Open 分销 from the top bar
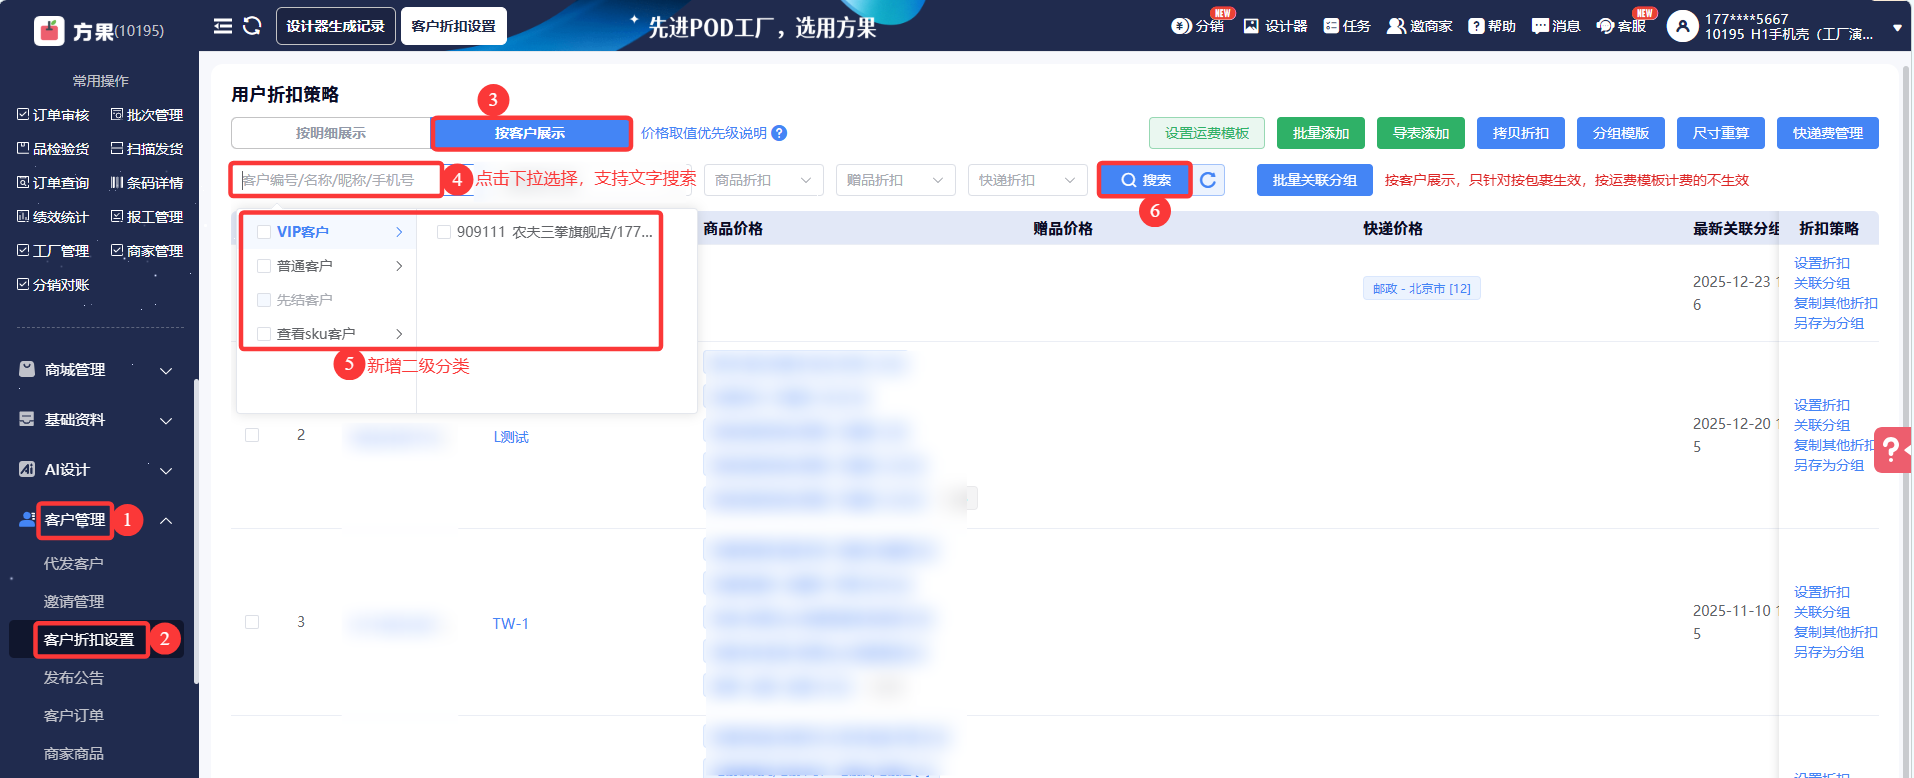The image size is (1914, 778). pyautogui.click(x=1198, y=26)
